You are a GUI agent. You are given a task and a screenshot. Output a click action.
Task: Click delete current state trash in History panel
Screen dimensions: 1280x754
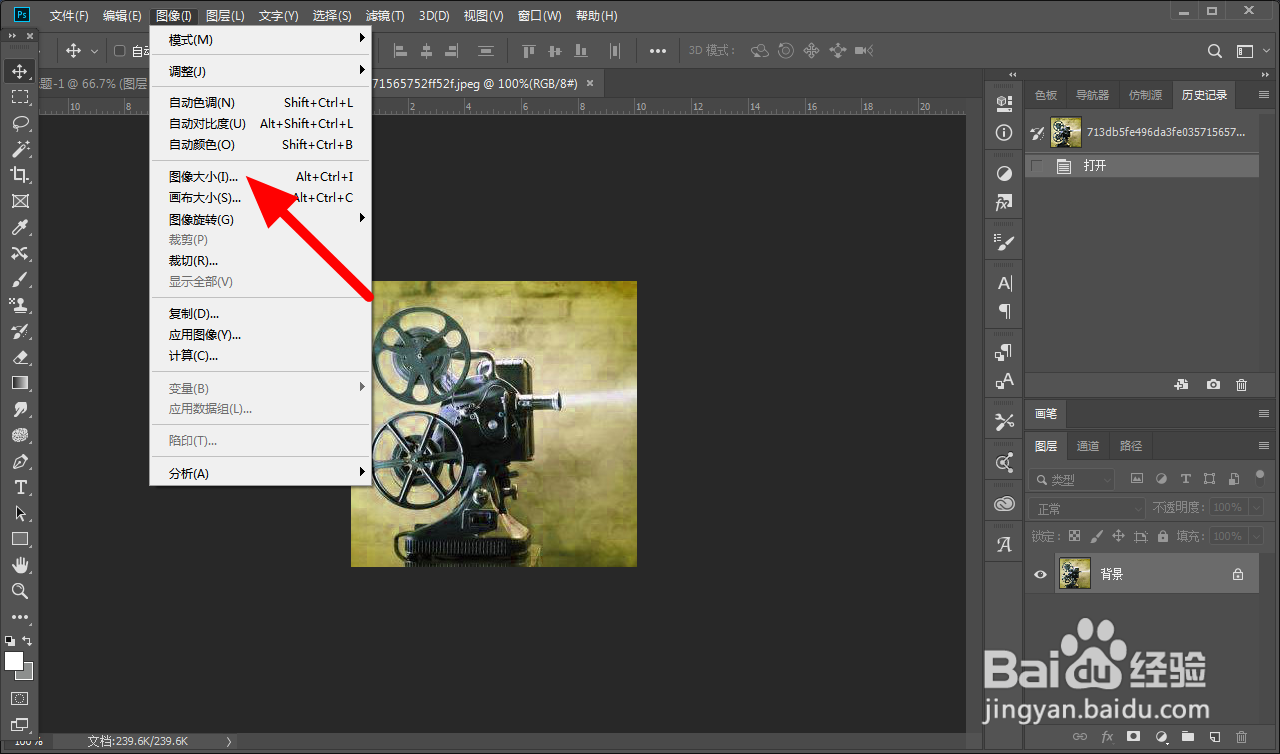[1241, 385]
